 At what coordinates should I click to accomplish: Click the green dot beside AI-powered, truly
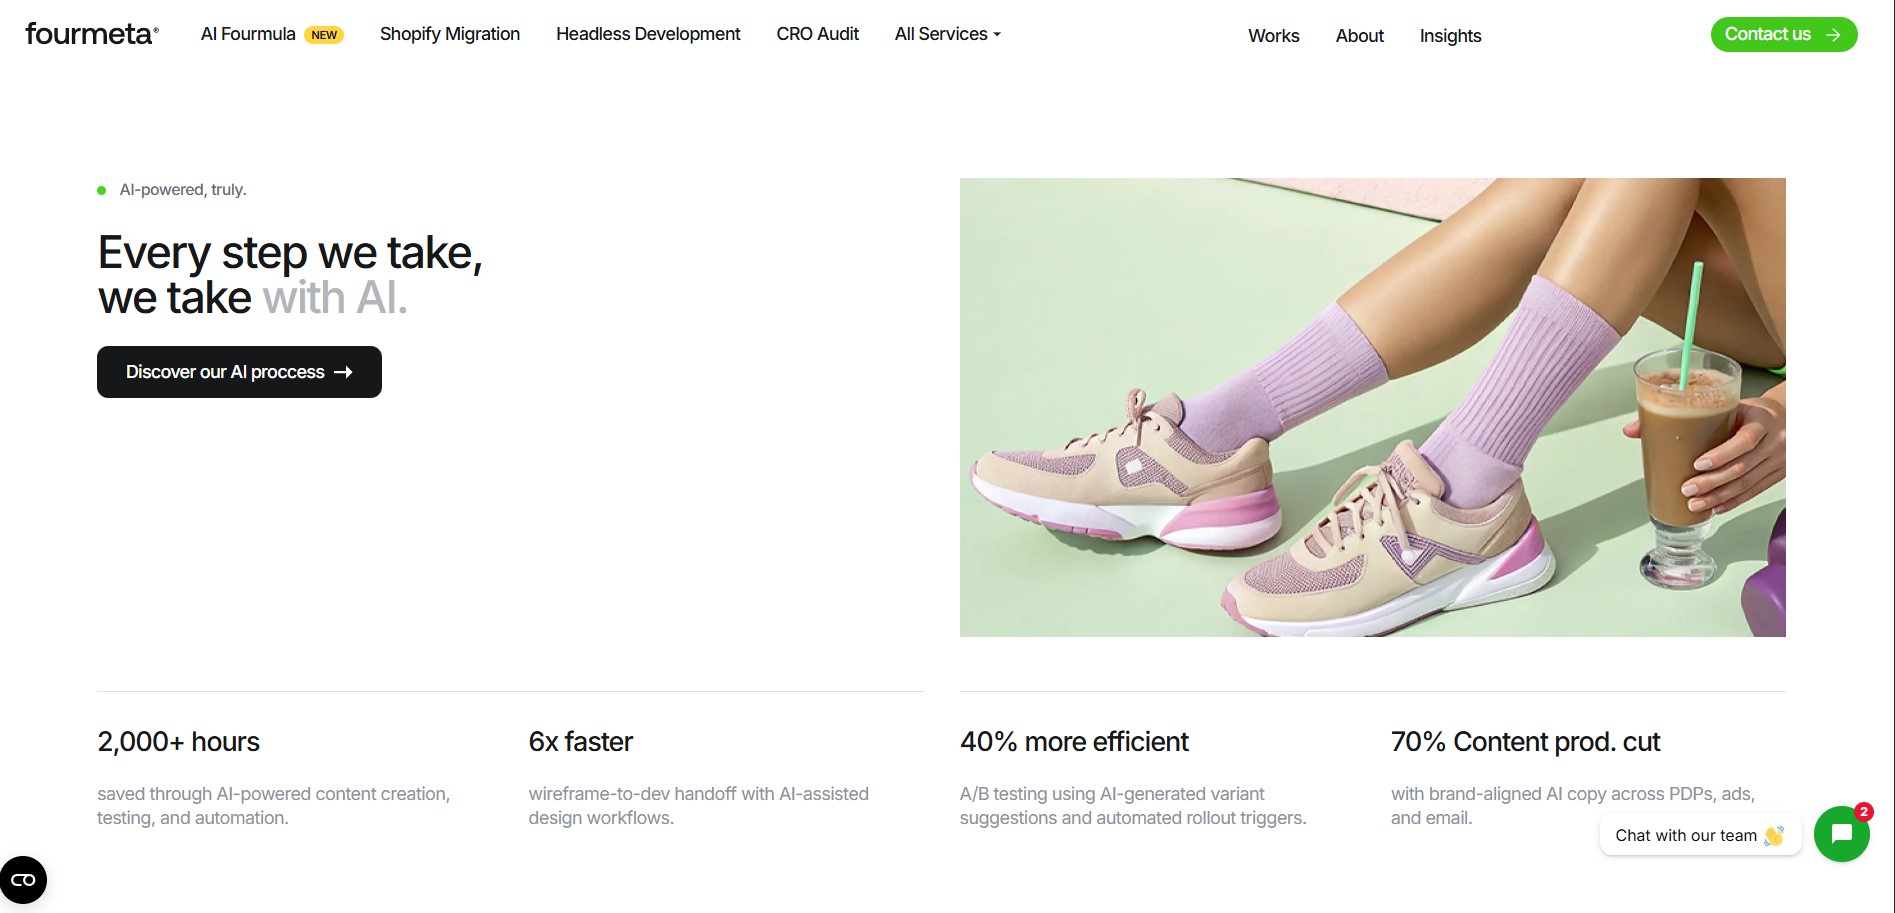(x=101, y=189)
